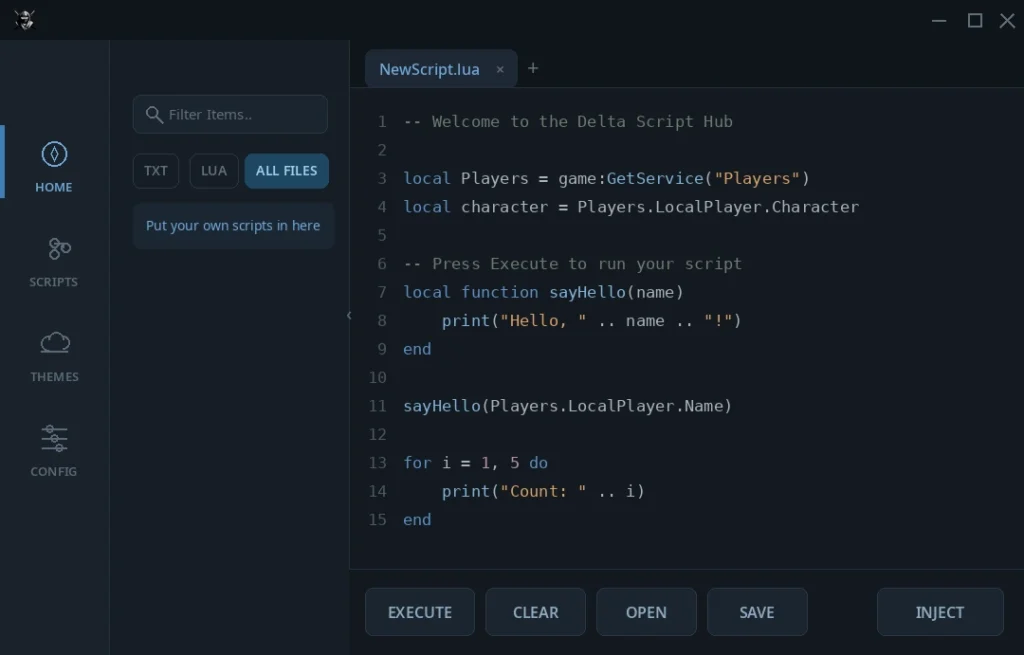Viewport: 1024px width, 655px height.
Task: Collapse the file panel with the arrow
Action: (349, 315)
